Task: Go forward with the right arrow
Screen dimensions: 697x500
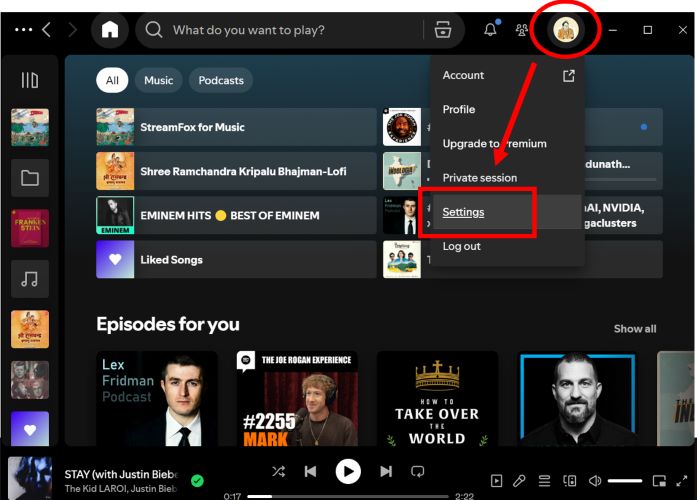Action: [72, 30]
